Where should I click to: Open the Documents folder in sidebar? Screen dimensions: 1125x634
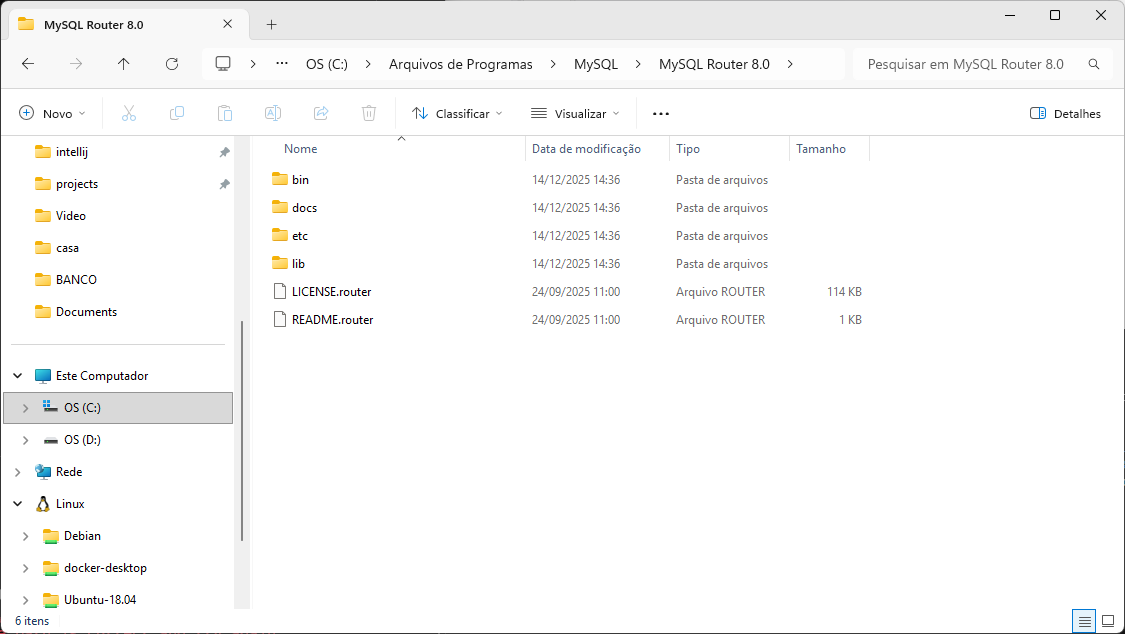click(86, 311)
